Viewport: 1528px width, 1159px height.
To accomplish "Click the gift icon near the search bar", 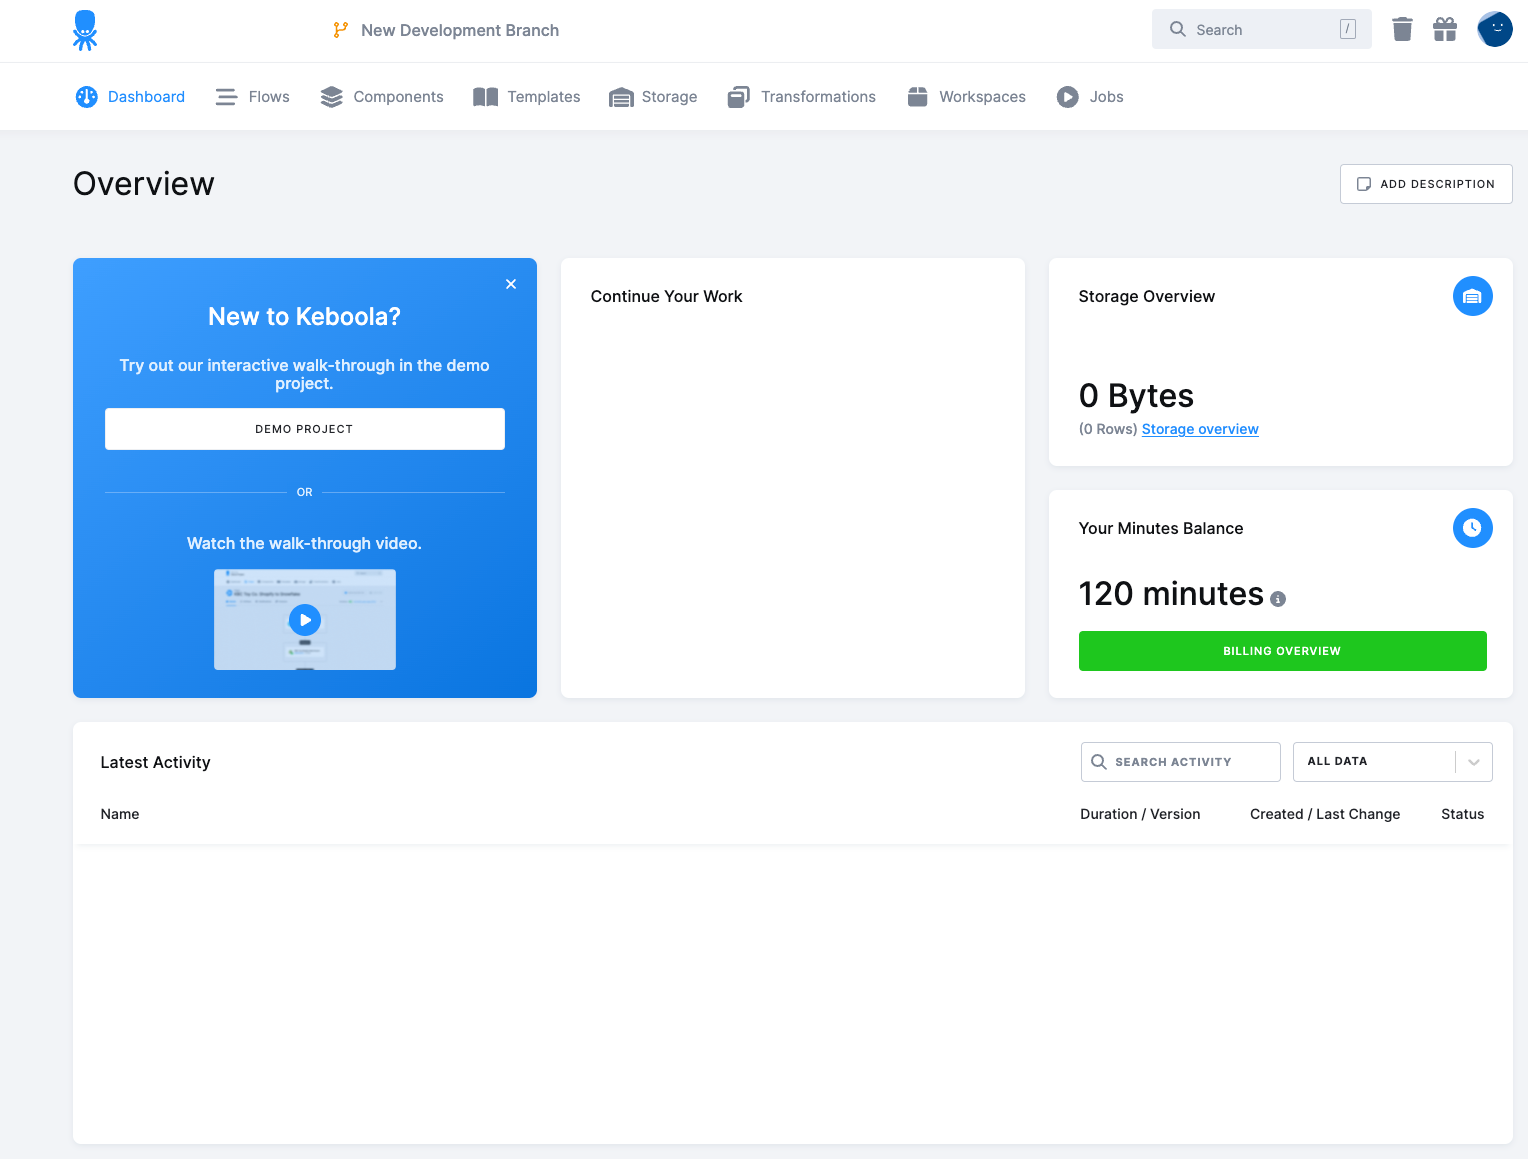I will 1445,29.
